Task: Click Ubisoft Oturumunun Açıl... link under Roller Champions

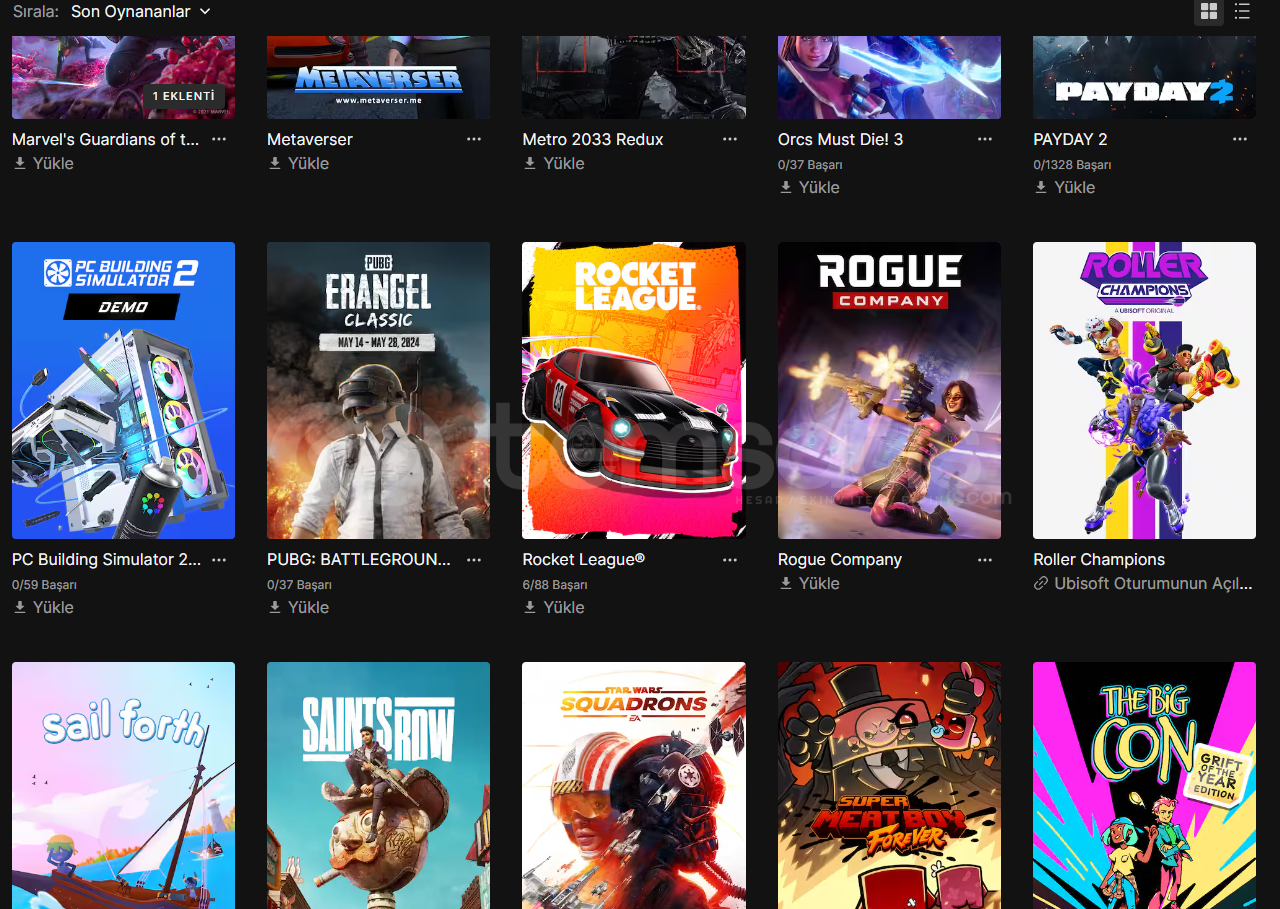Action: [x=1144, y=583]
